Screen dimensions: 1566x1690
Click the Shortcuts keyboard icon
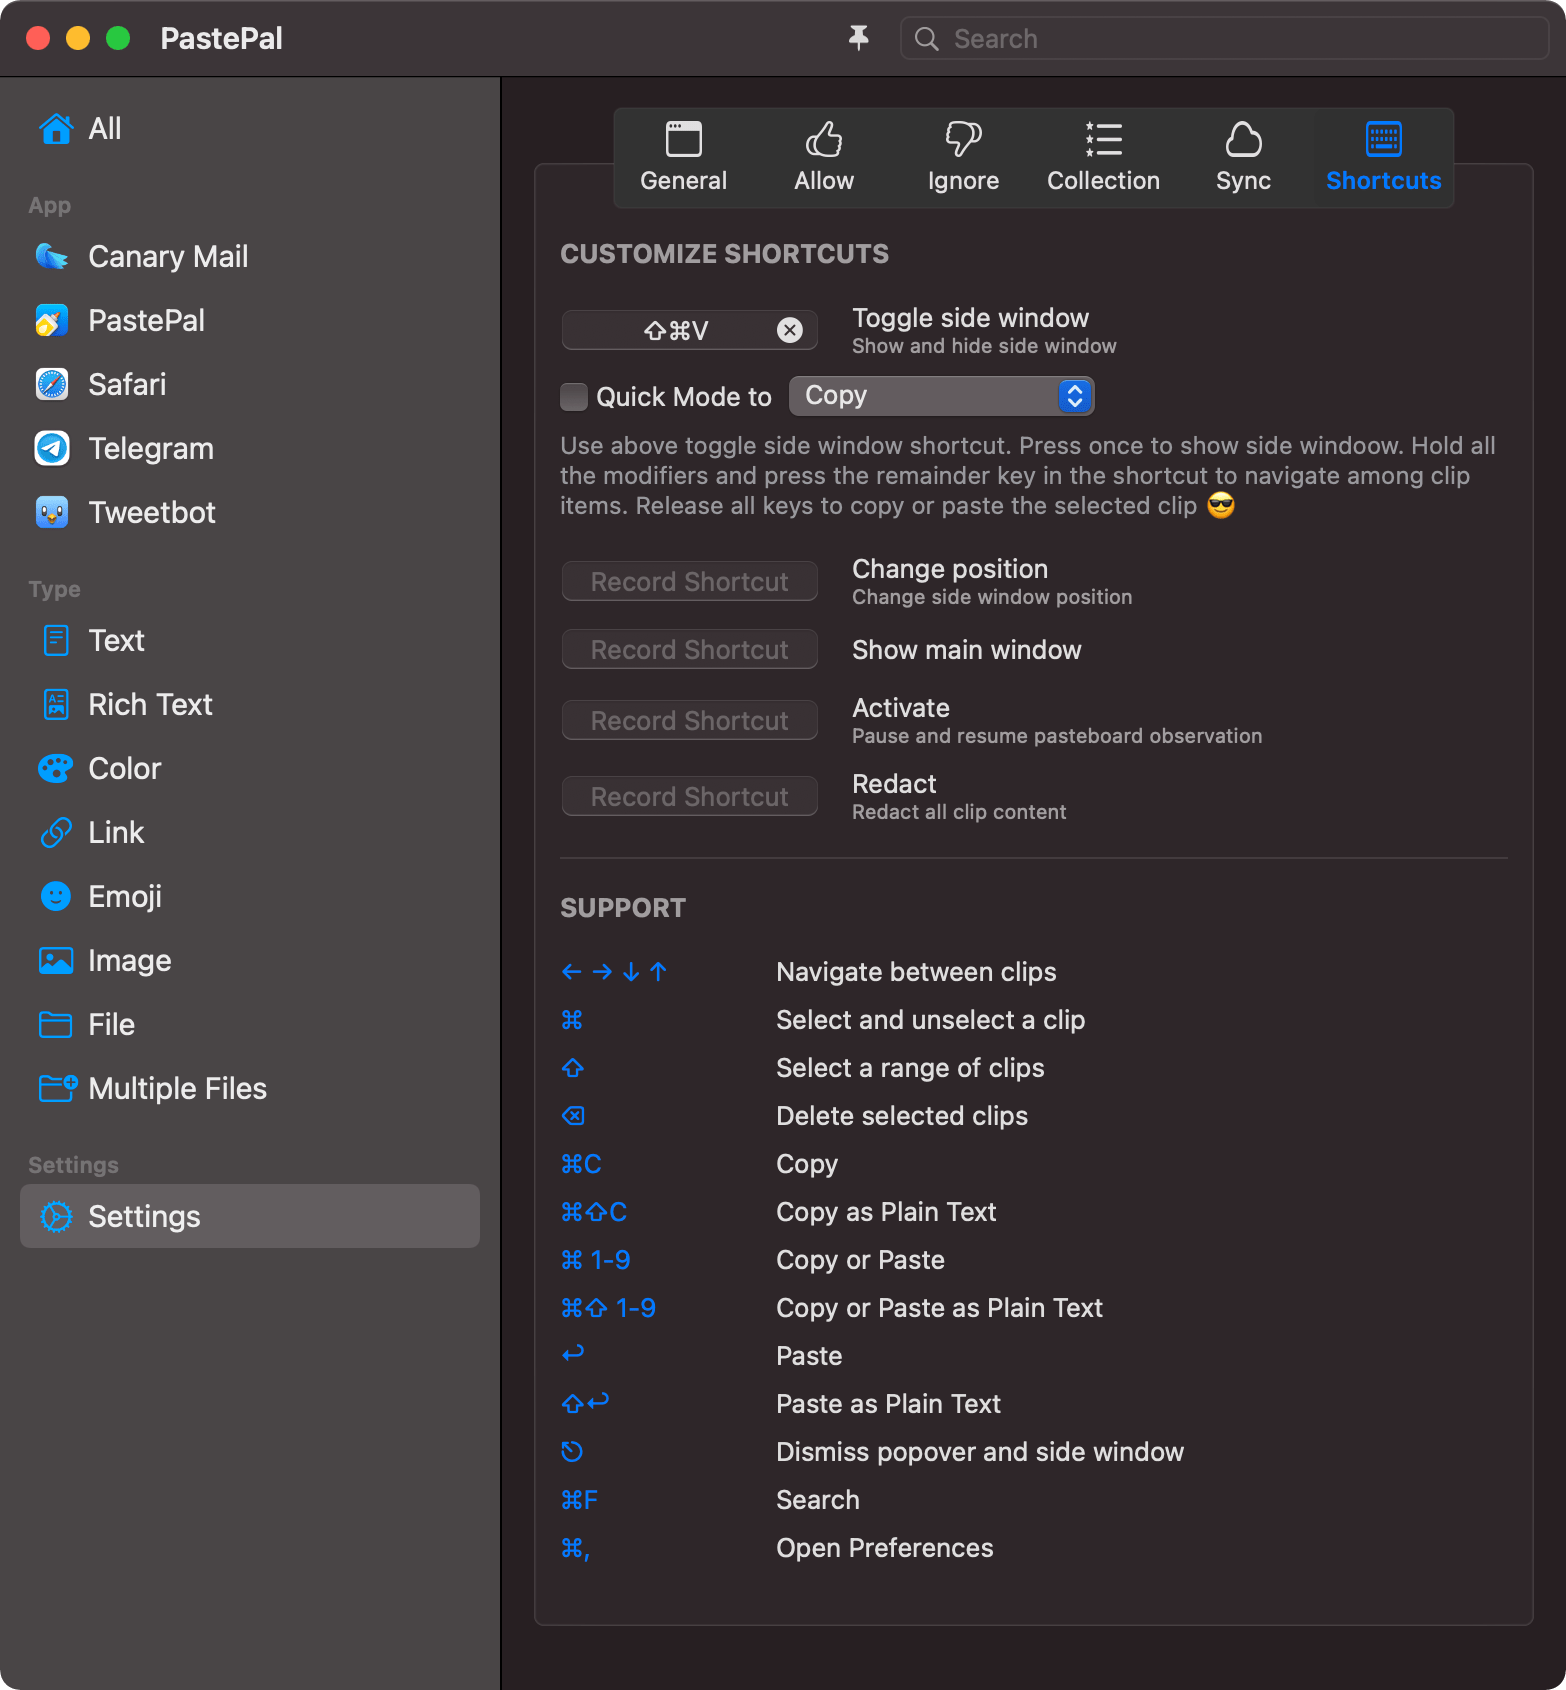[1384, 139]
